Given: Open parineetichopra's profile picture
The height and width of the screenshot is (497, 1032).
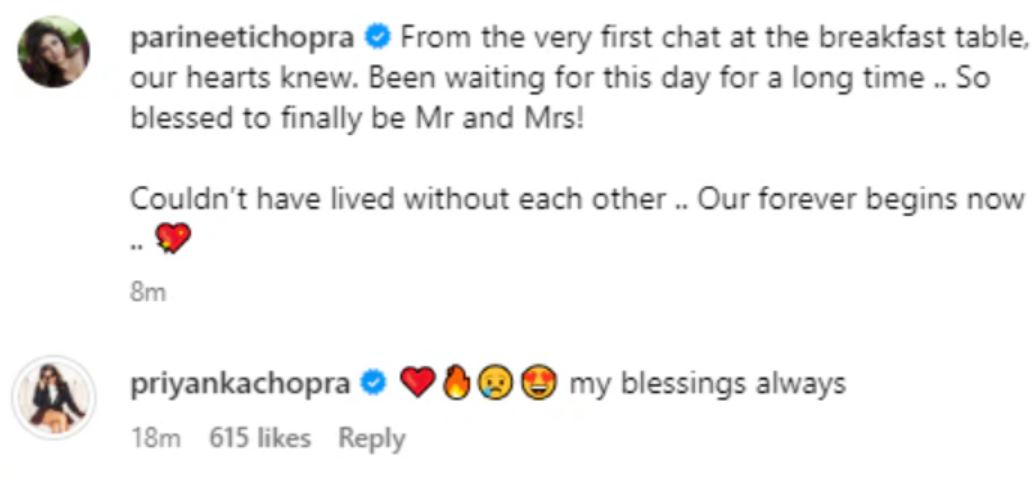Looking at the screenshot, I should click(x=54, y=51).
